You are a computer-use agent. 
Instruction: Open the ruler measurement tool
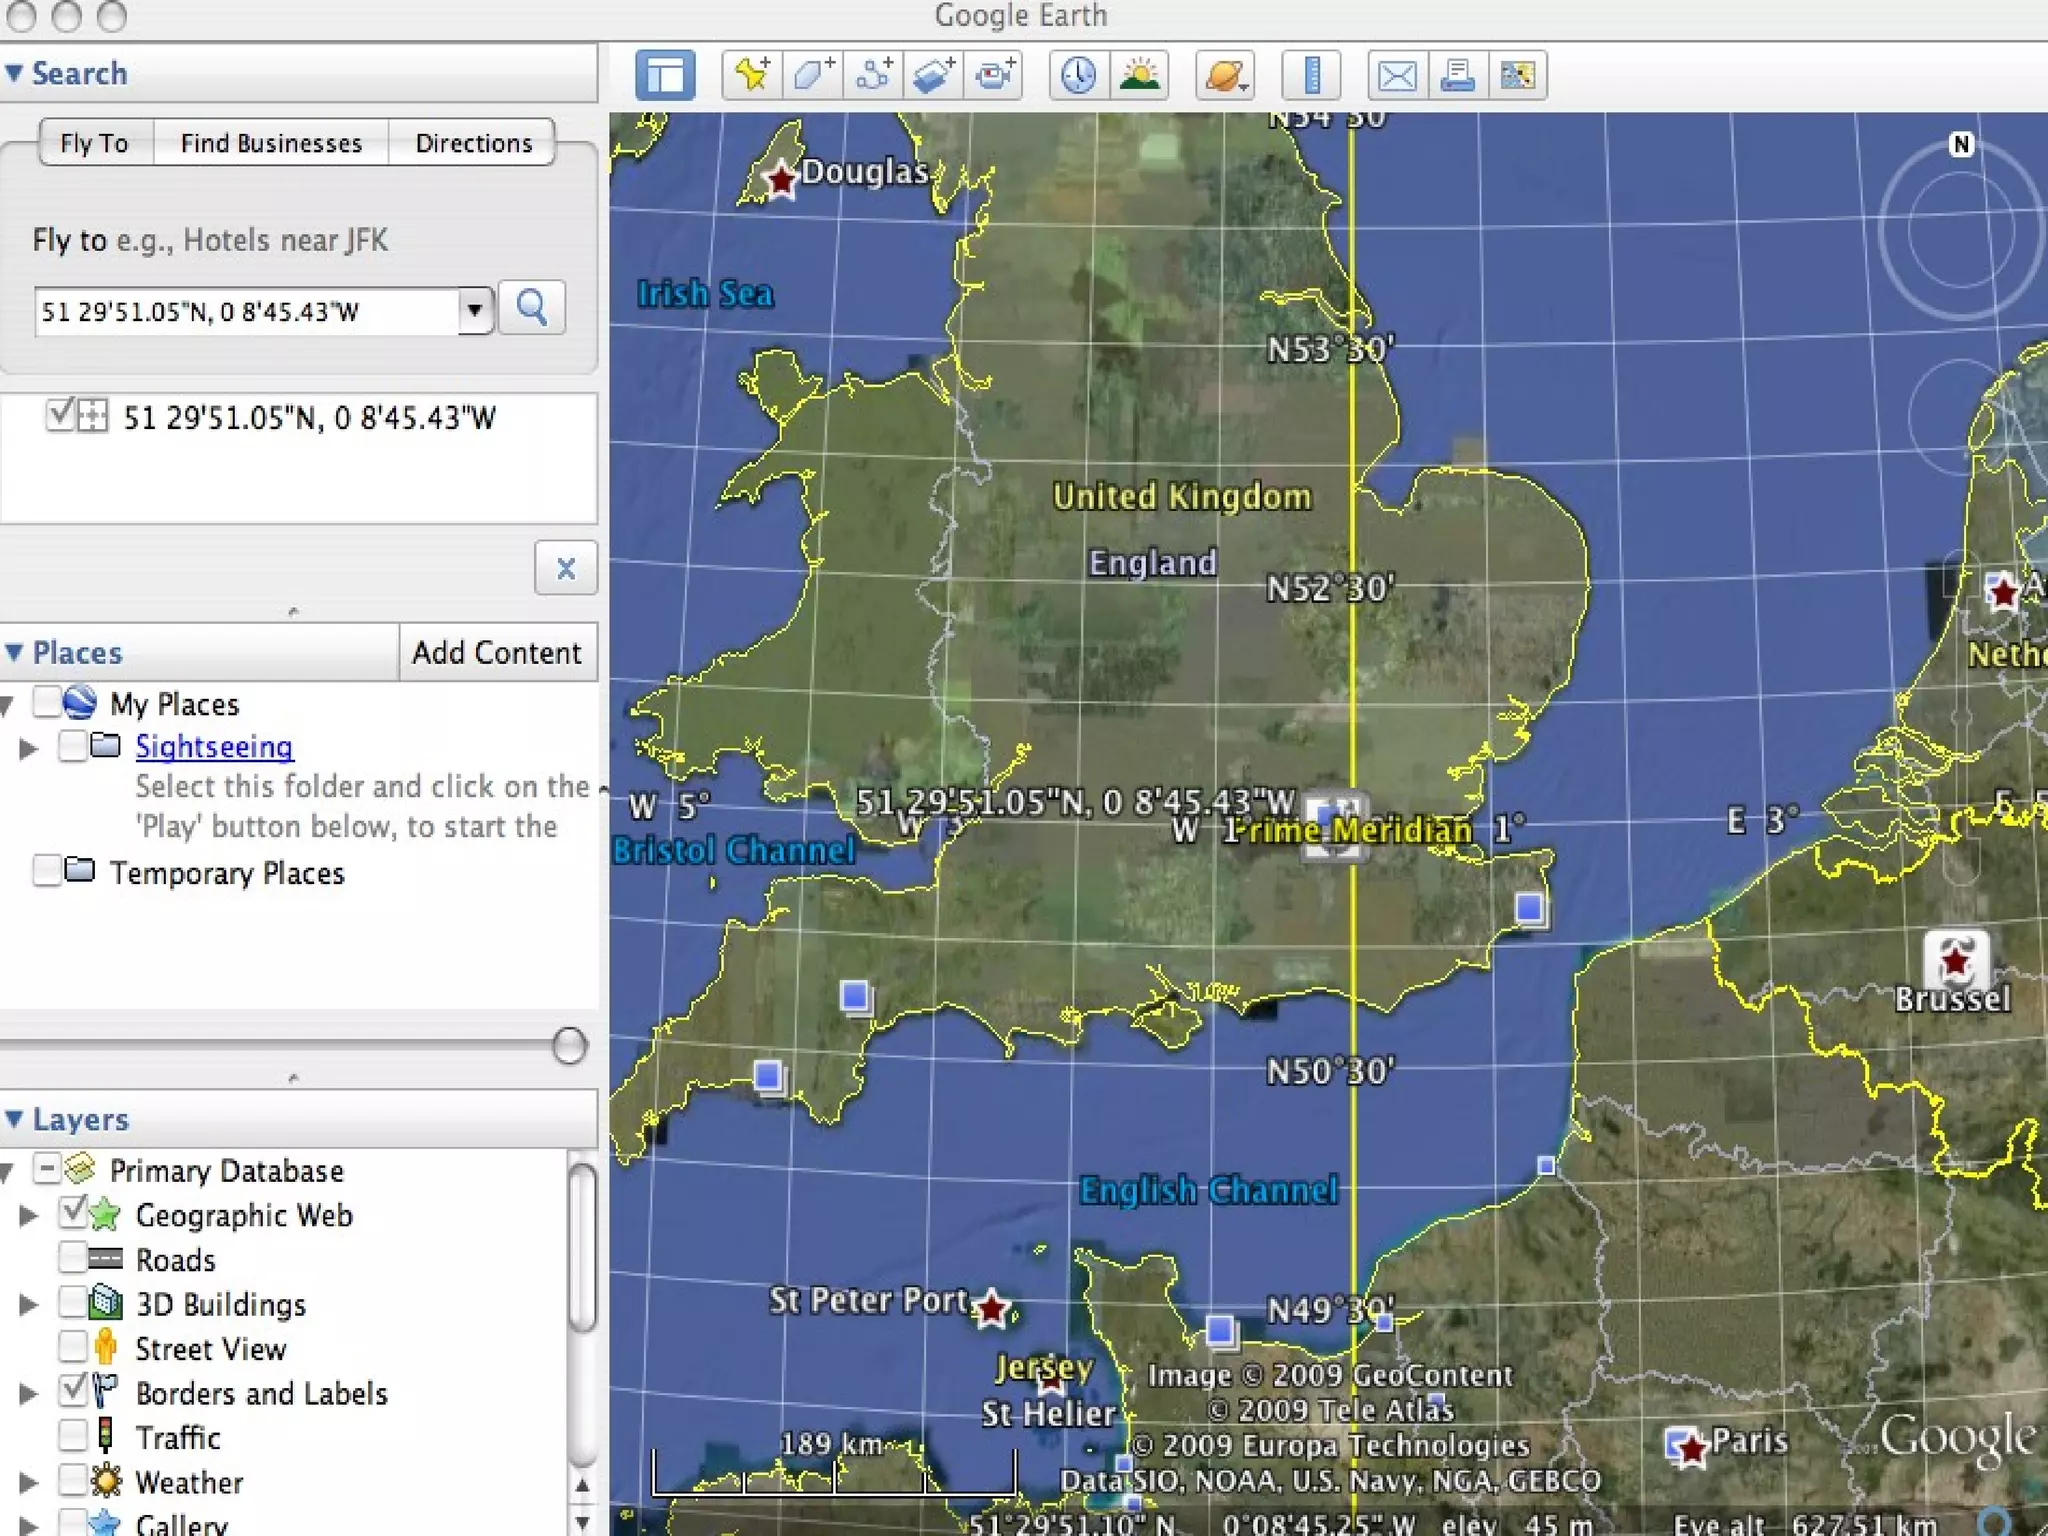pos(1312,75)
